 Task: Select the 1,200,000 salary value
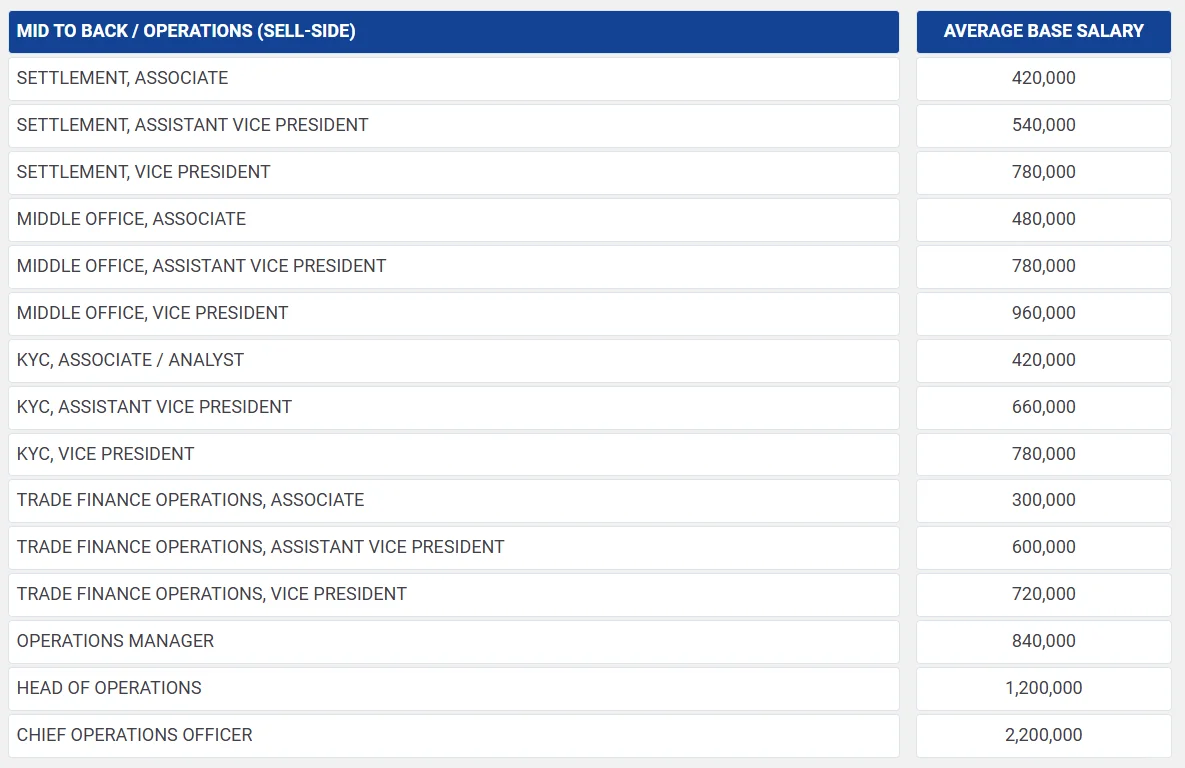click(x=1043, y=688)
